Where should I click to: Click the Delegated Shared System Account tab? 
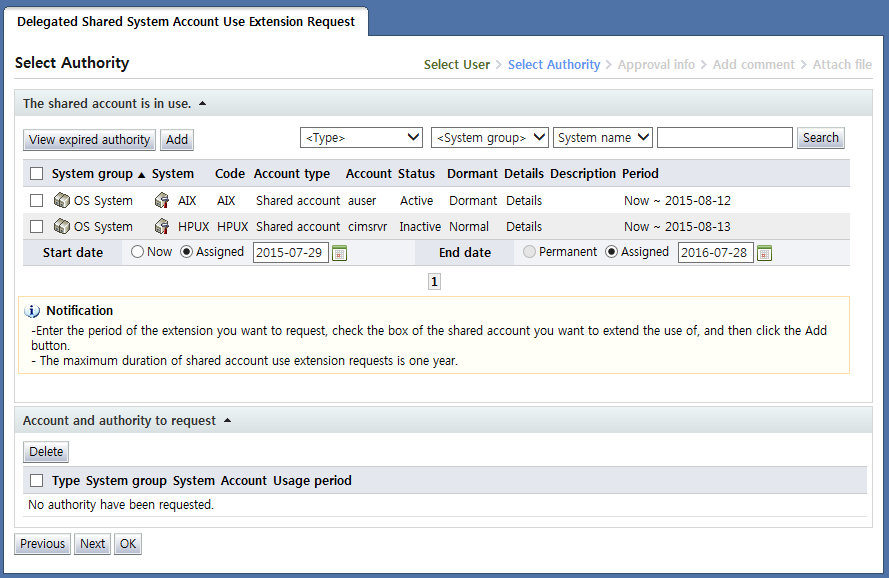186,21
